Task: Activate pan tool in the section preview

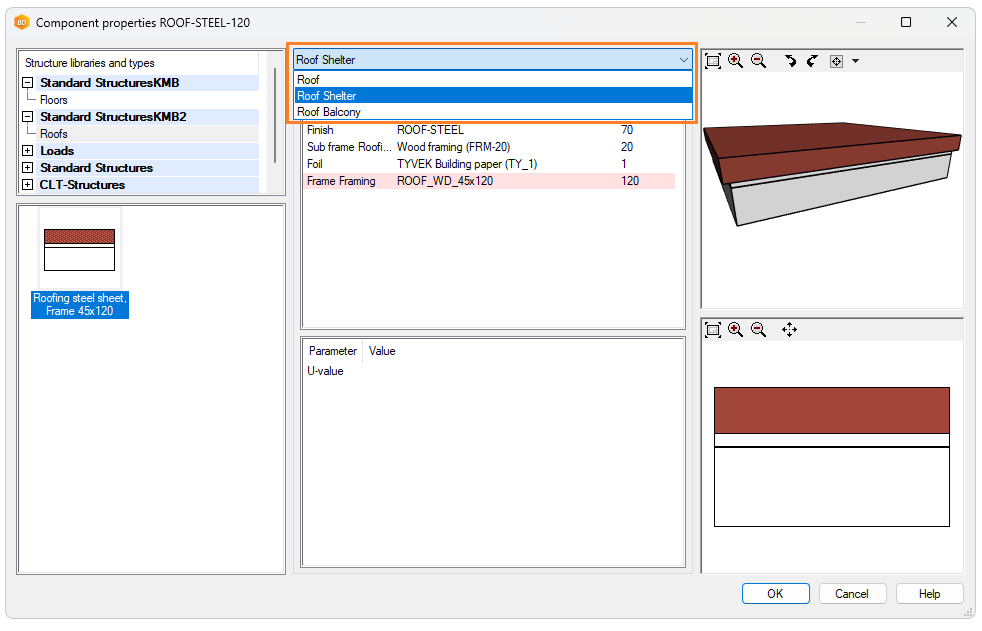Action: (789, 329)
